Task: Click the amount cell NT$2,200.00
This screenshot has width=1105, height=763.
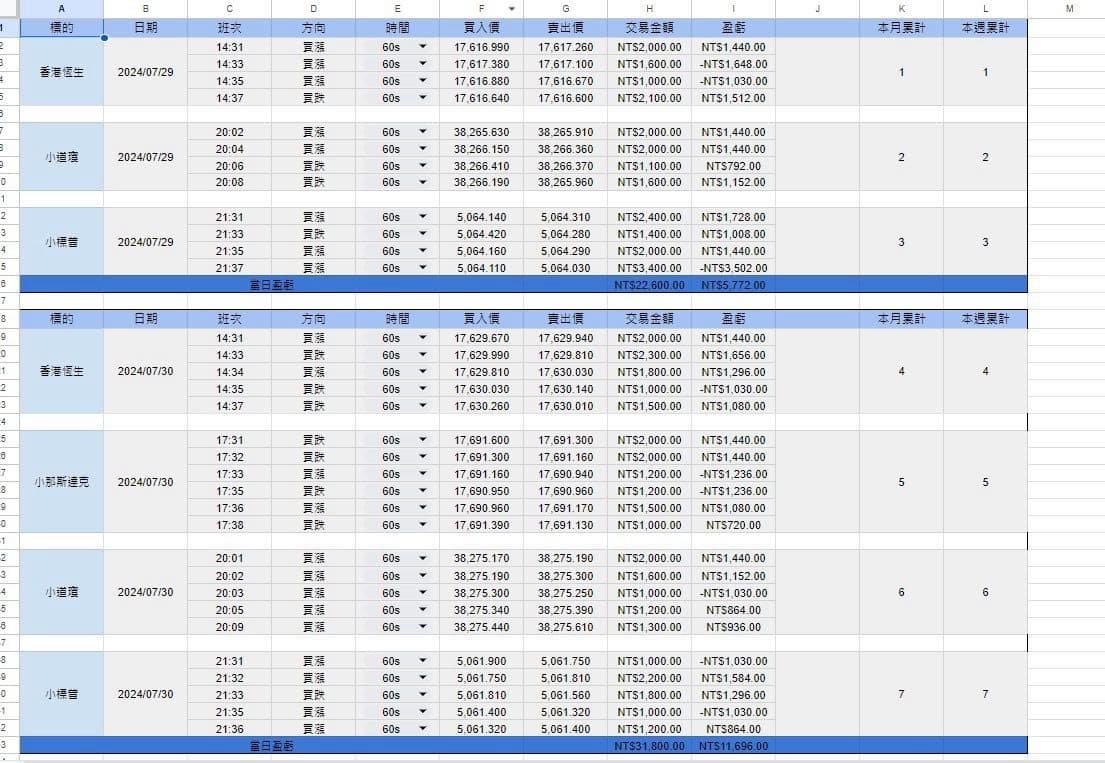Action: click(649, 678)
